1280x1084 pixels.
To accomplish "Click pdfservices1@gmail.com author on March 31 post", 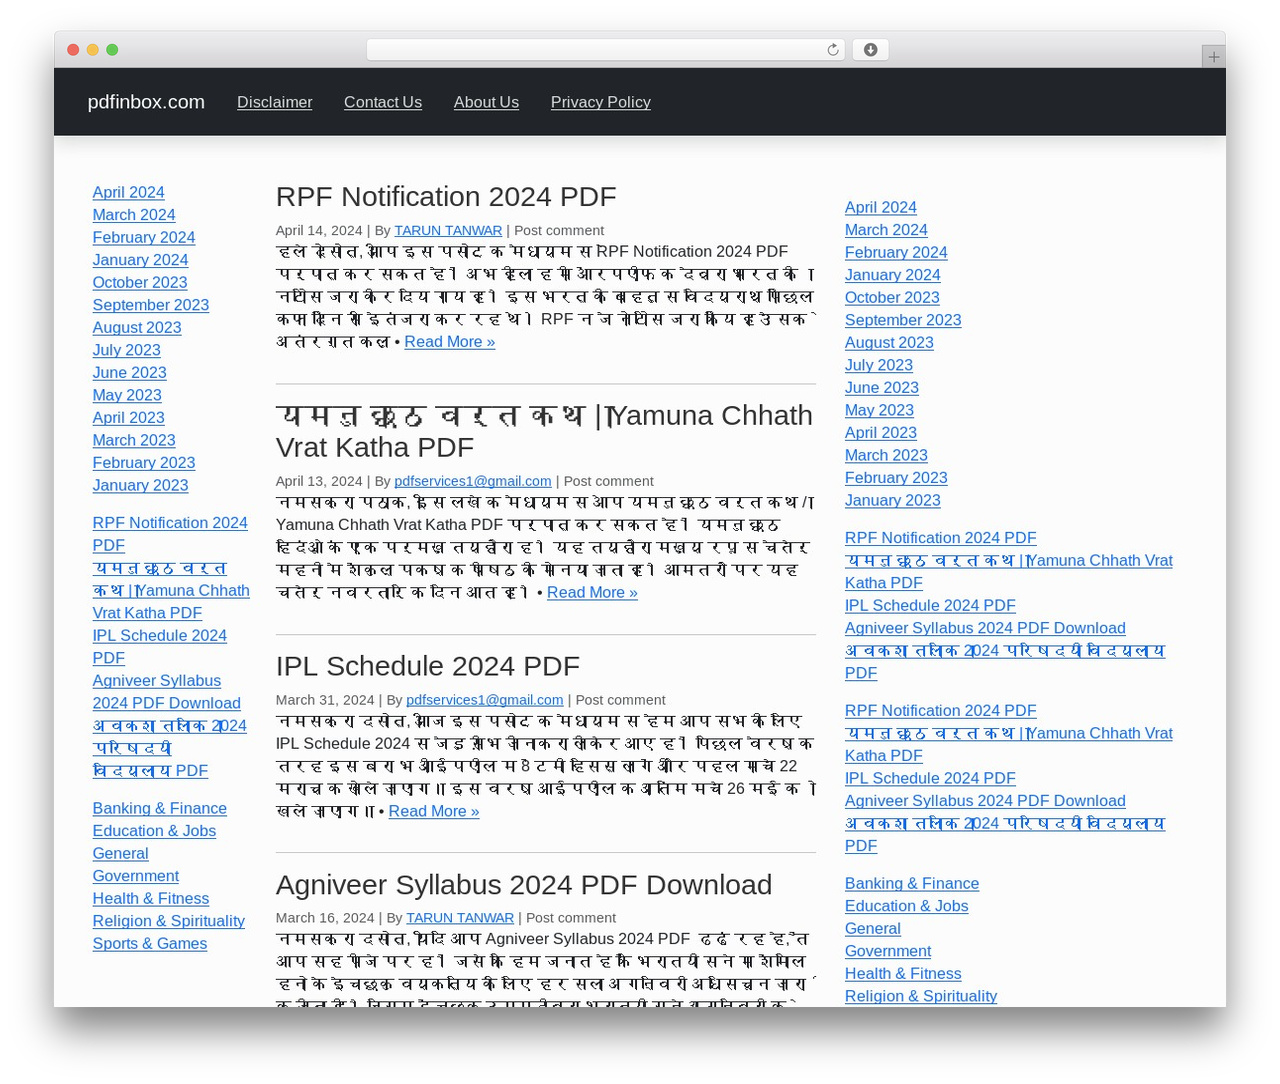I will click(x=485, y=700).
